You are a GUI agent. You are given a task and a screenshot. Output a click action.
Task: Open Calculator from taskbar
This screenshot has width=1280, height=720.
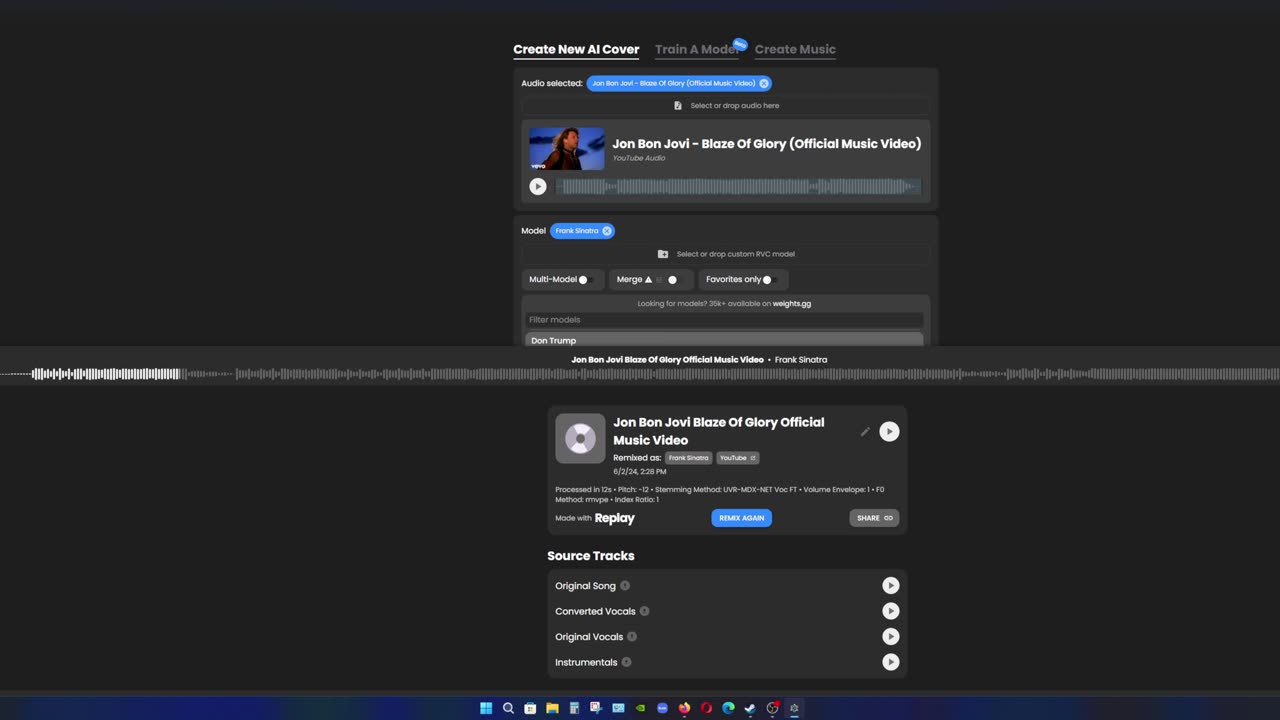click(574, 708)
